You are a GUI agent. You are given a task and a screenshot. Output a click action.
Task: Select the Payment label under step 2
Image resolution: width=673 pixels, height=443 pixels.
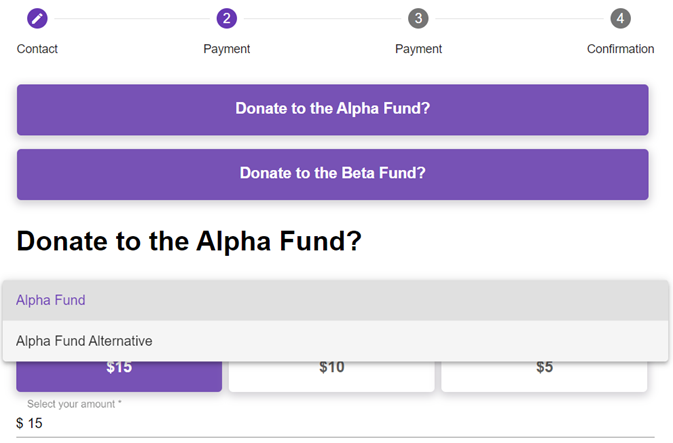[227, 49]
